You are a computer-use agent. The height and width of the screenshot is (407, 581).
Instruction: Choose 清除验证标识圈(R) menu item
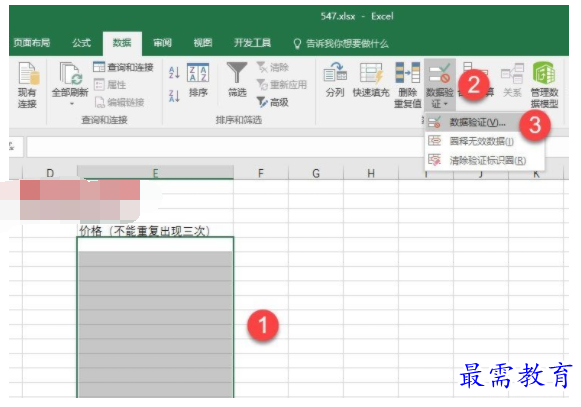pos(484,160)
